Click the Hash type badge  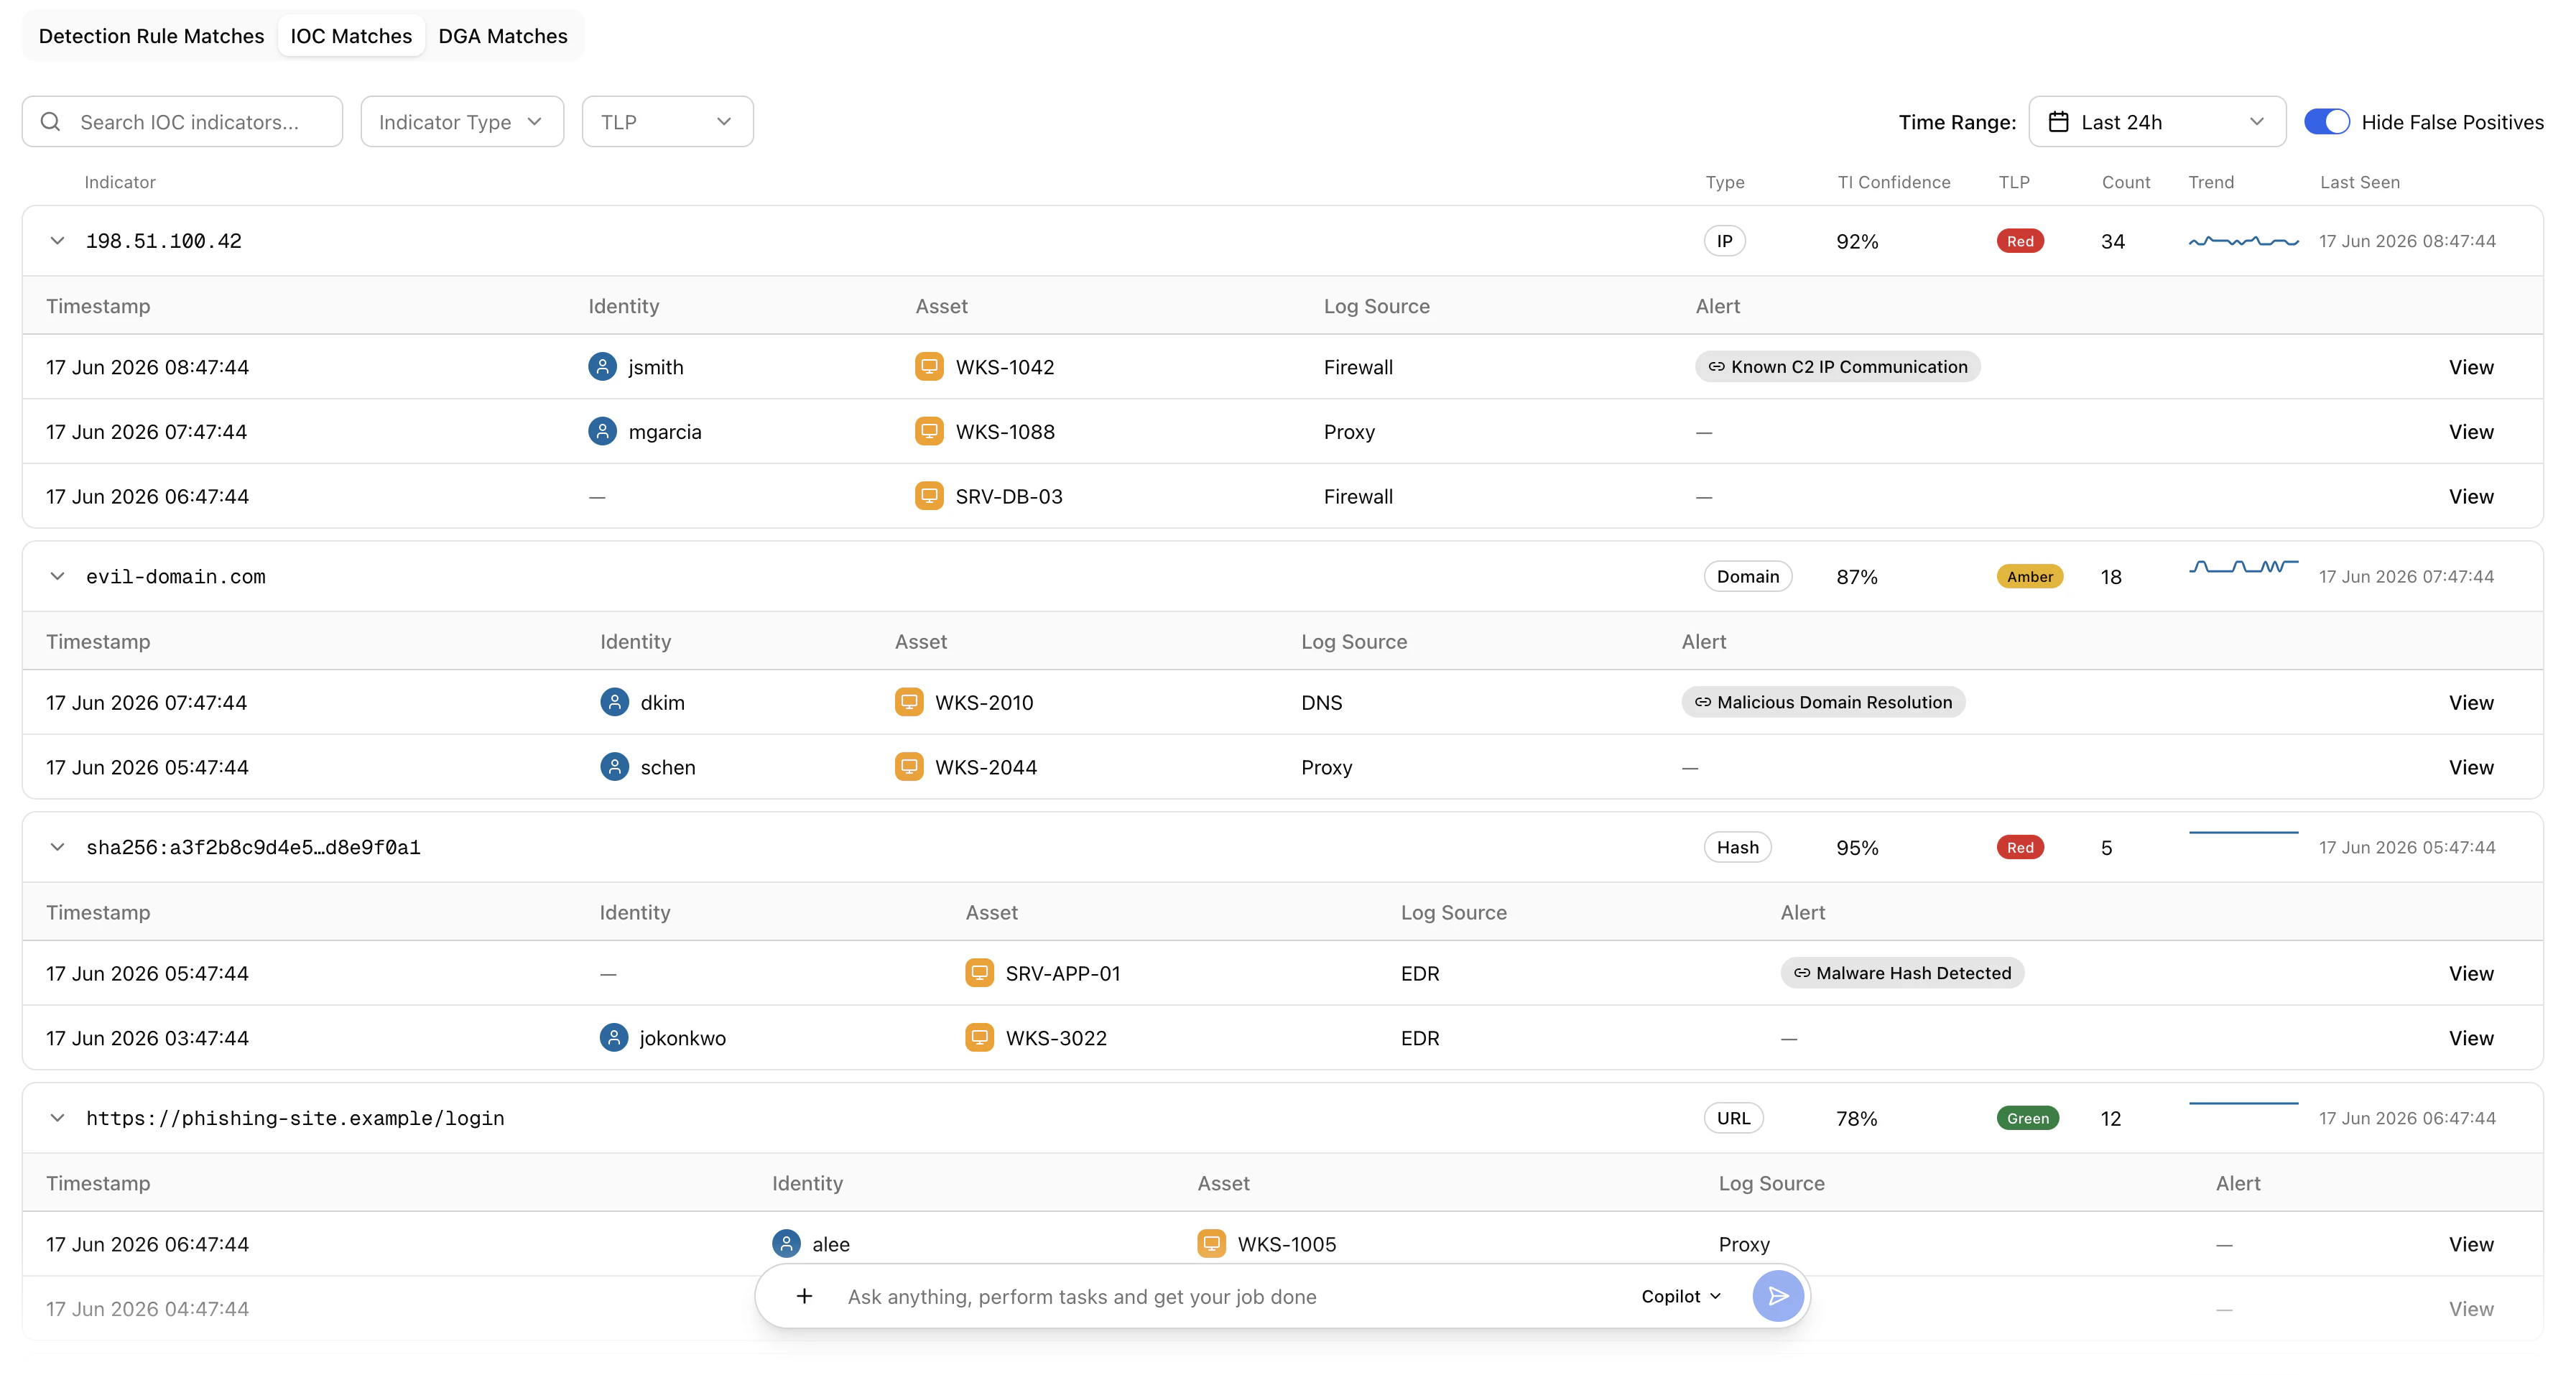tap(1738, 847)
